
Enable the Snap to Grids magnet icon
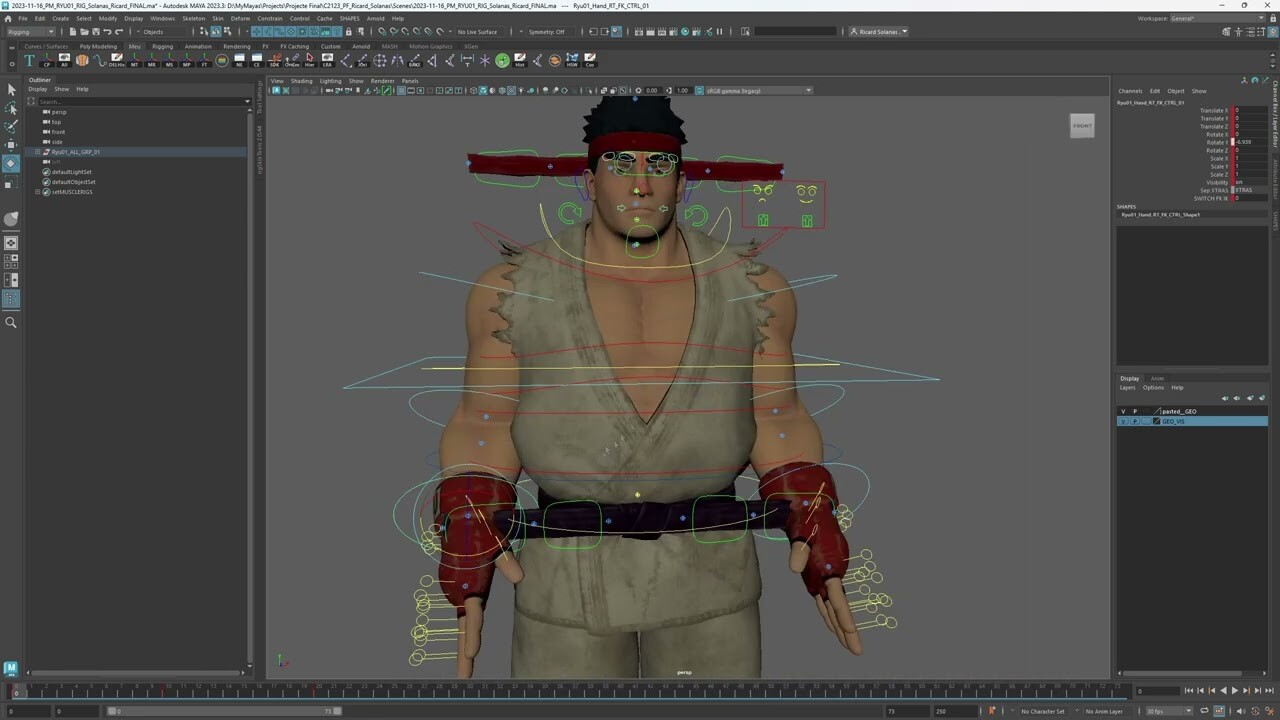click(382, 31)
